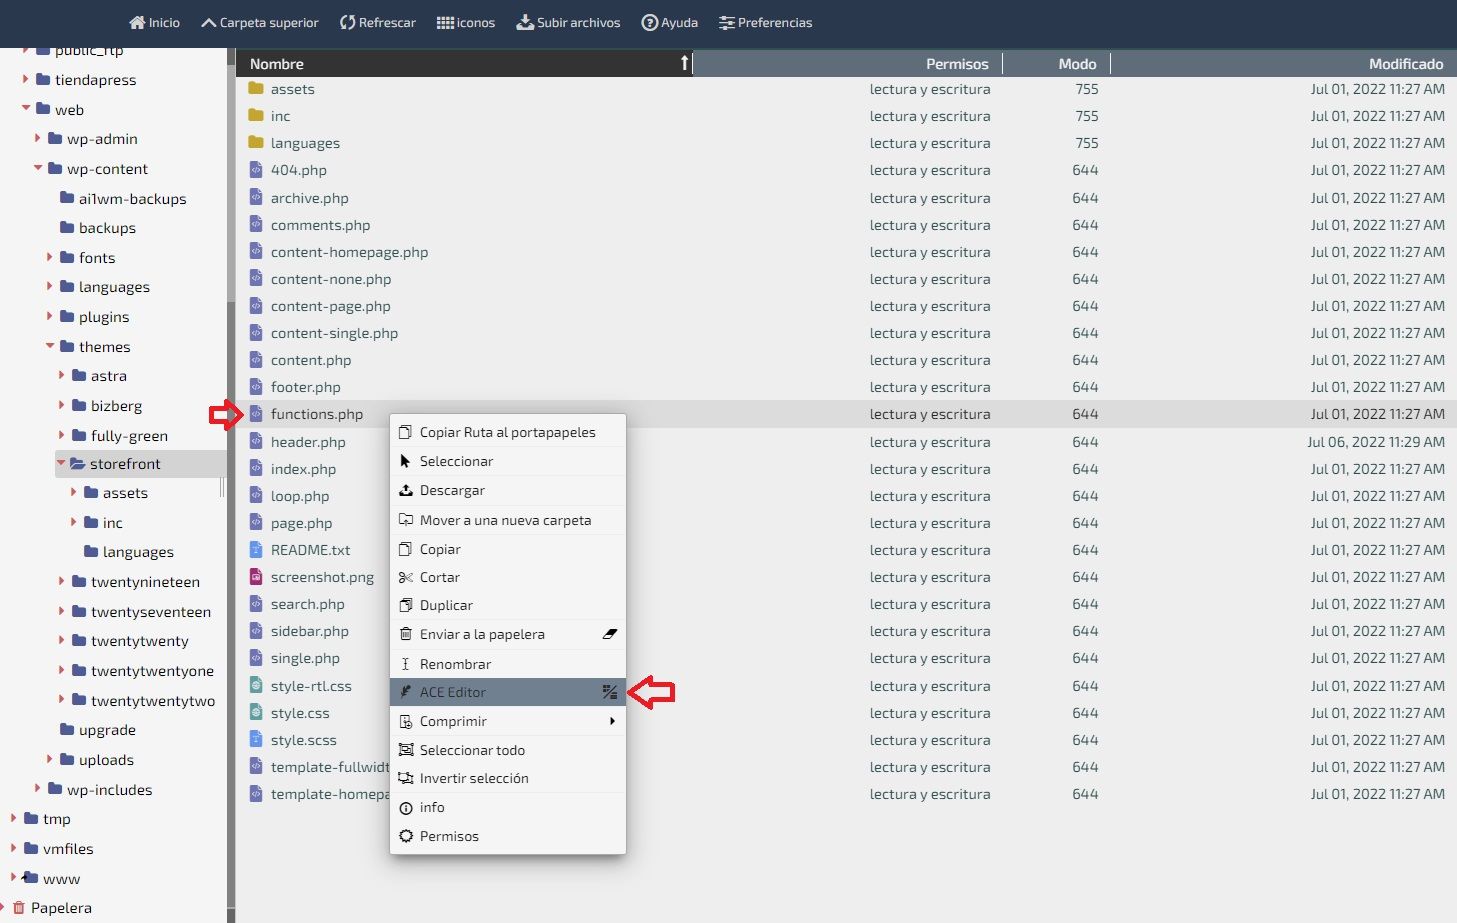Choose Renombrar in context menu
Screen dimensions: 1457x923
pos(507,664)
